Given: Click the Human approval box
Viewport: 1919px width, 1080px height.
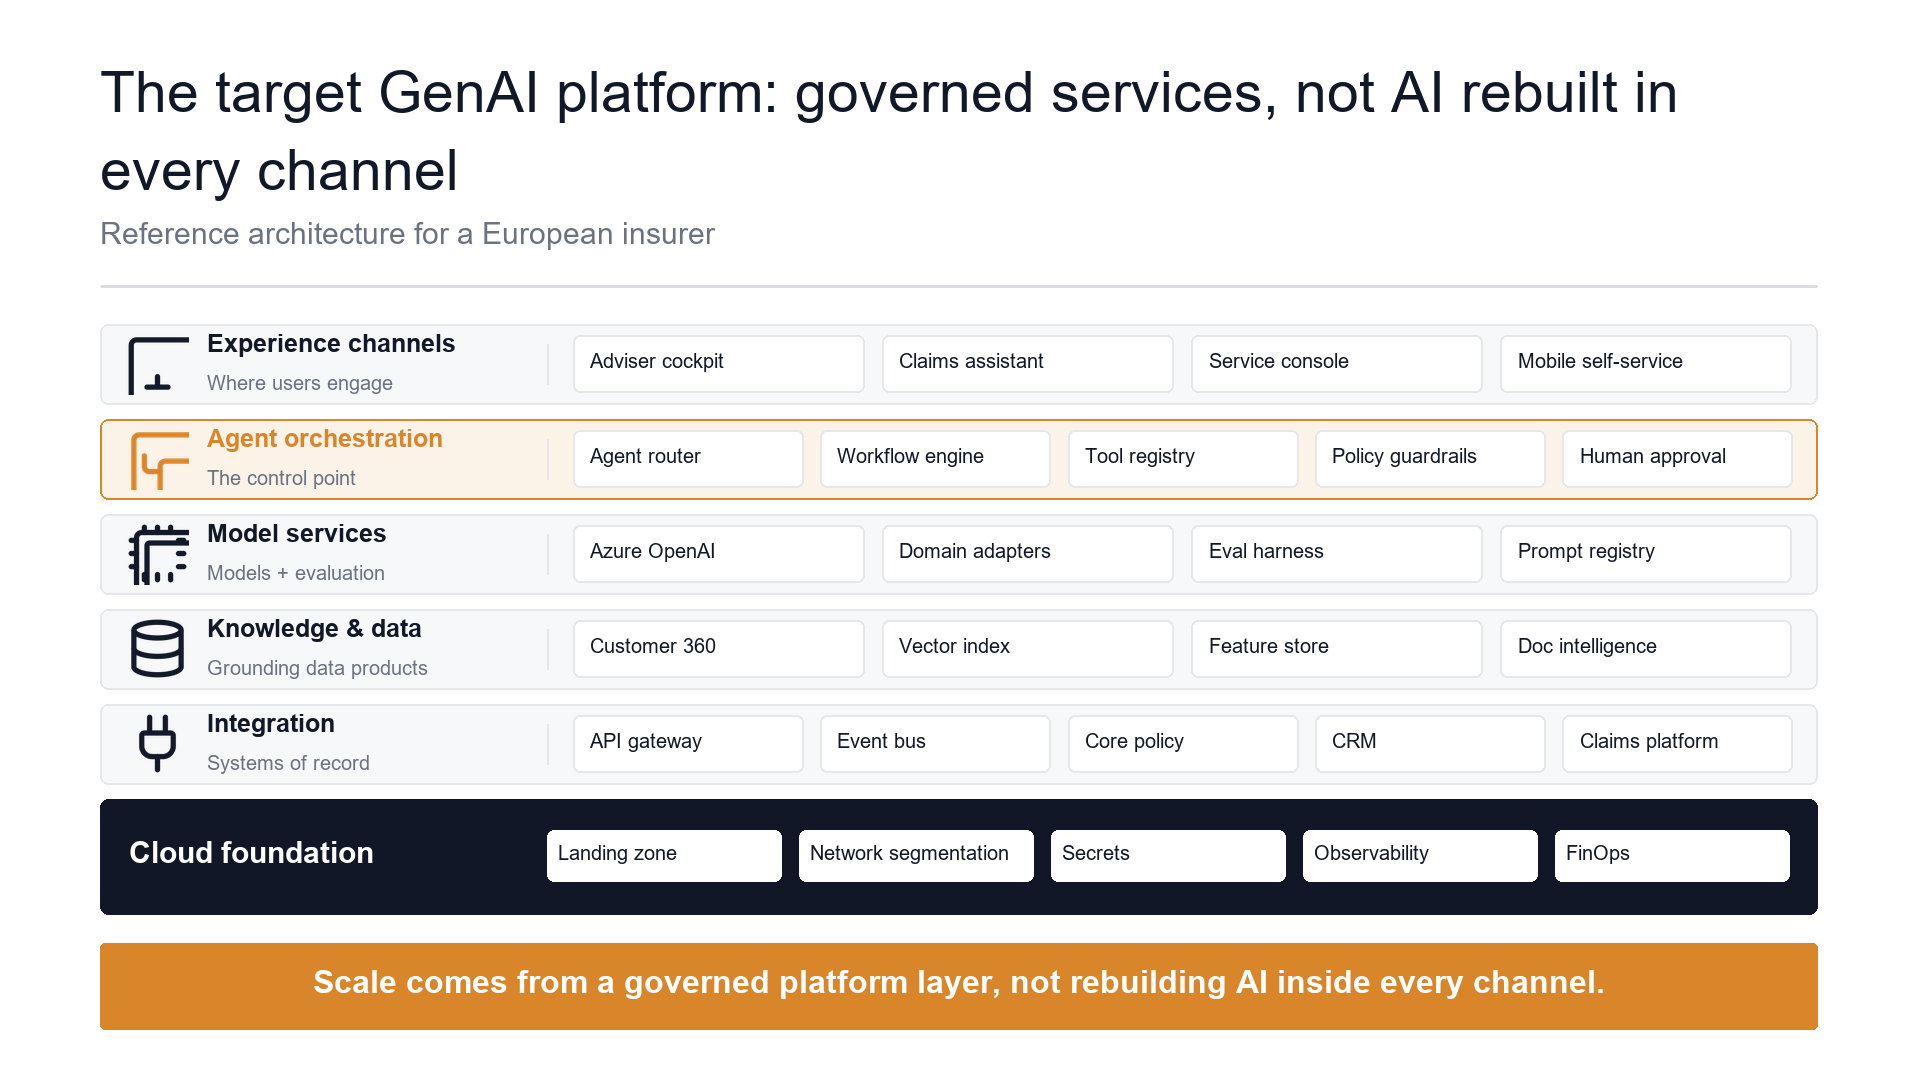Looking at the screenshot, I should tap(1677, 459).
